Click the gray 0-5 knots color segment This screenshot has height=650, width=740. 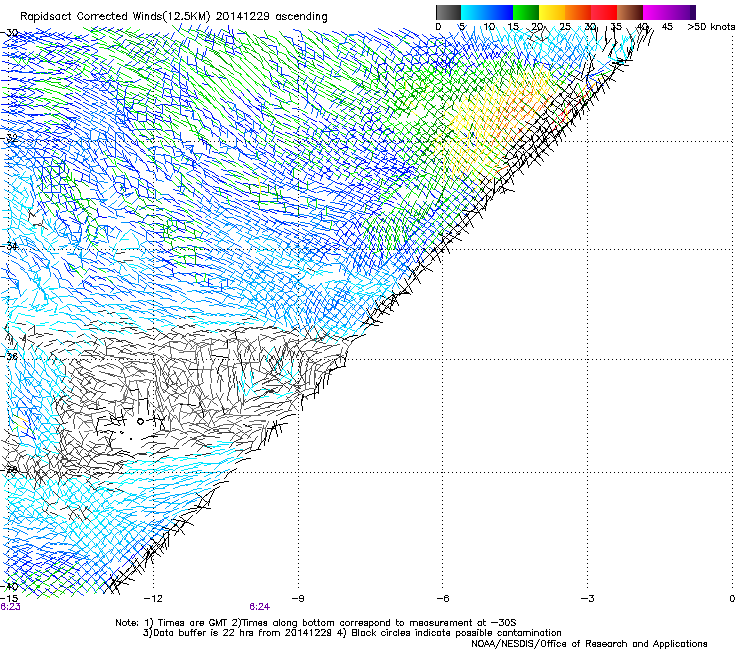click(448, 12)
